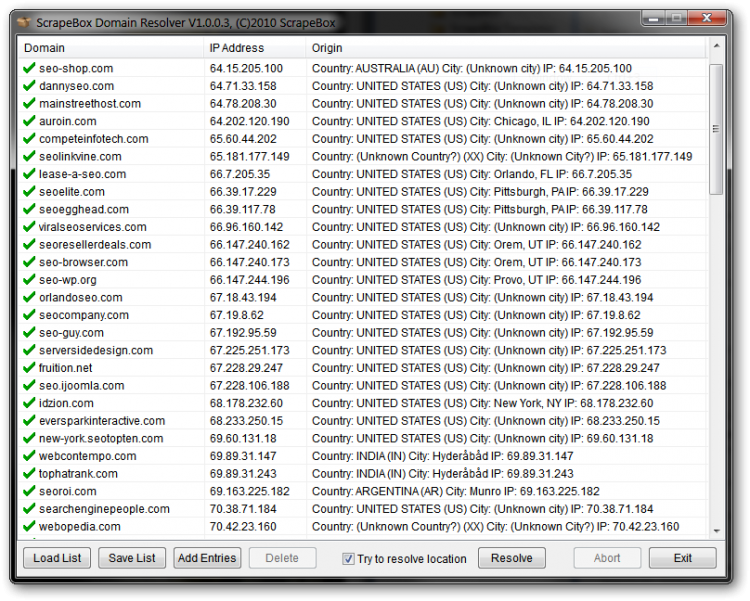Click the ScrapeBox app icon in title bar
This screenshot has height=601, width=750.
point(23,22)
